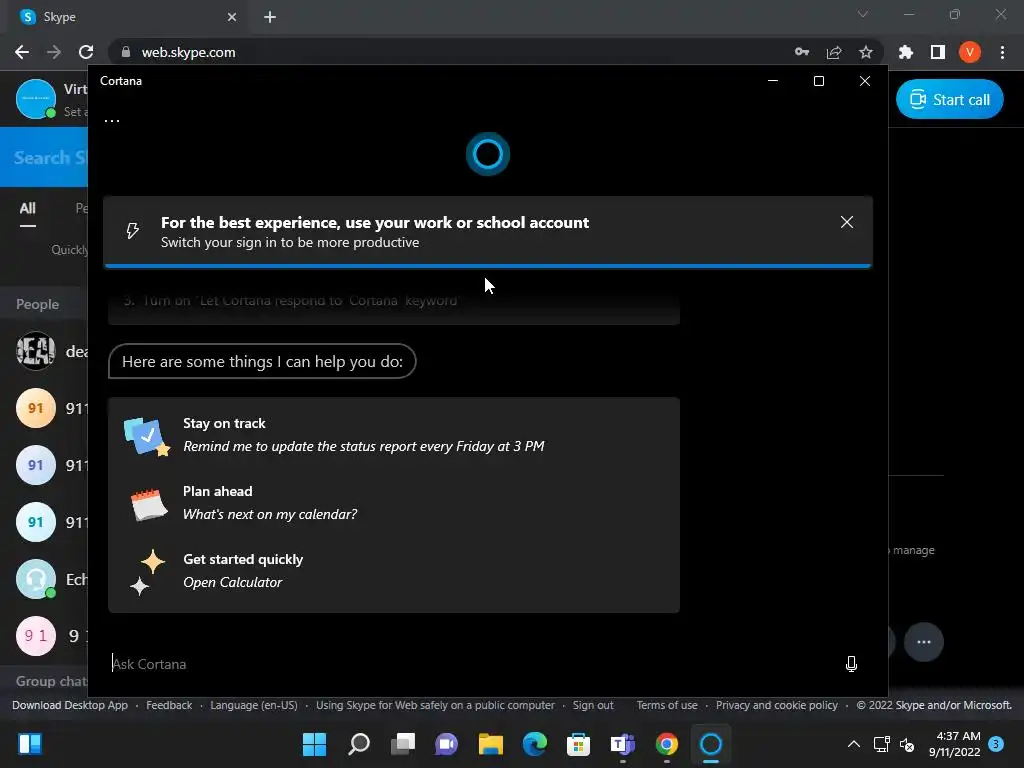Open the orange 91 contact avatar
The height and width of the screenshot is (768, 1024).
36,408
